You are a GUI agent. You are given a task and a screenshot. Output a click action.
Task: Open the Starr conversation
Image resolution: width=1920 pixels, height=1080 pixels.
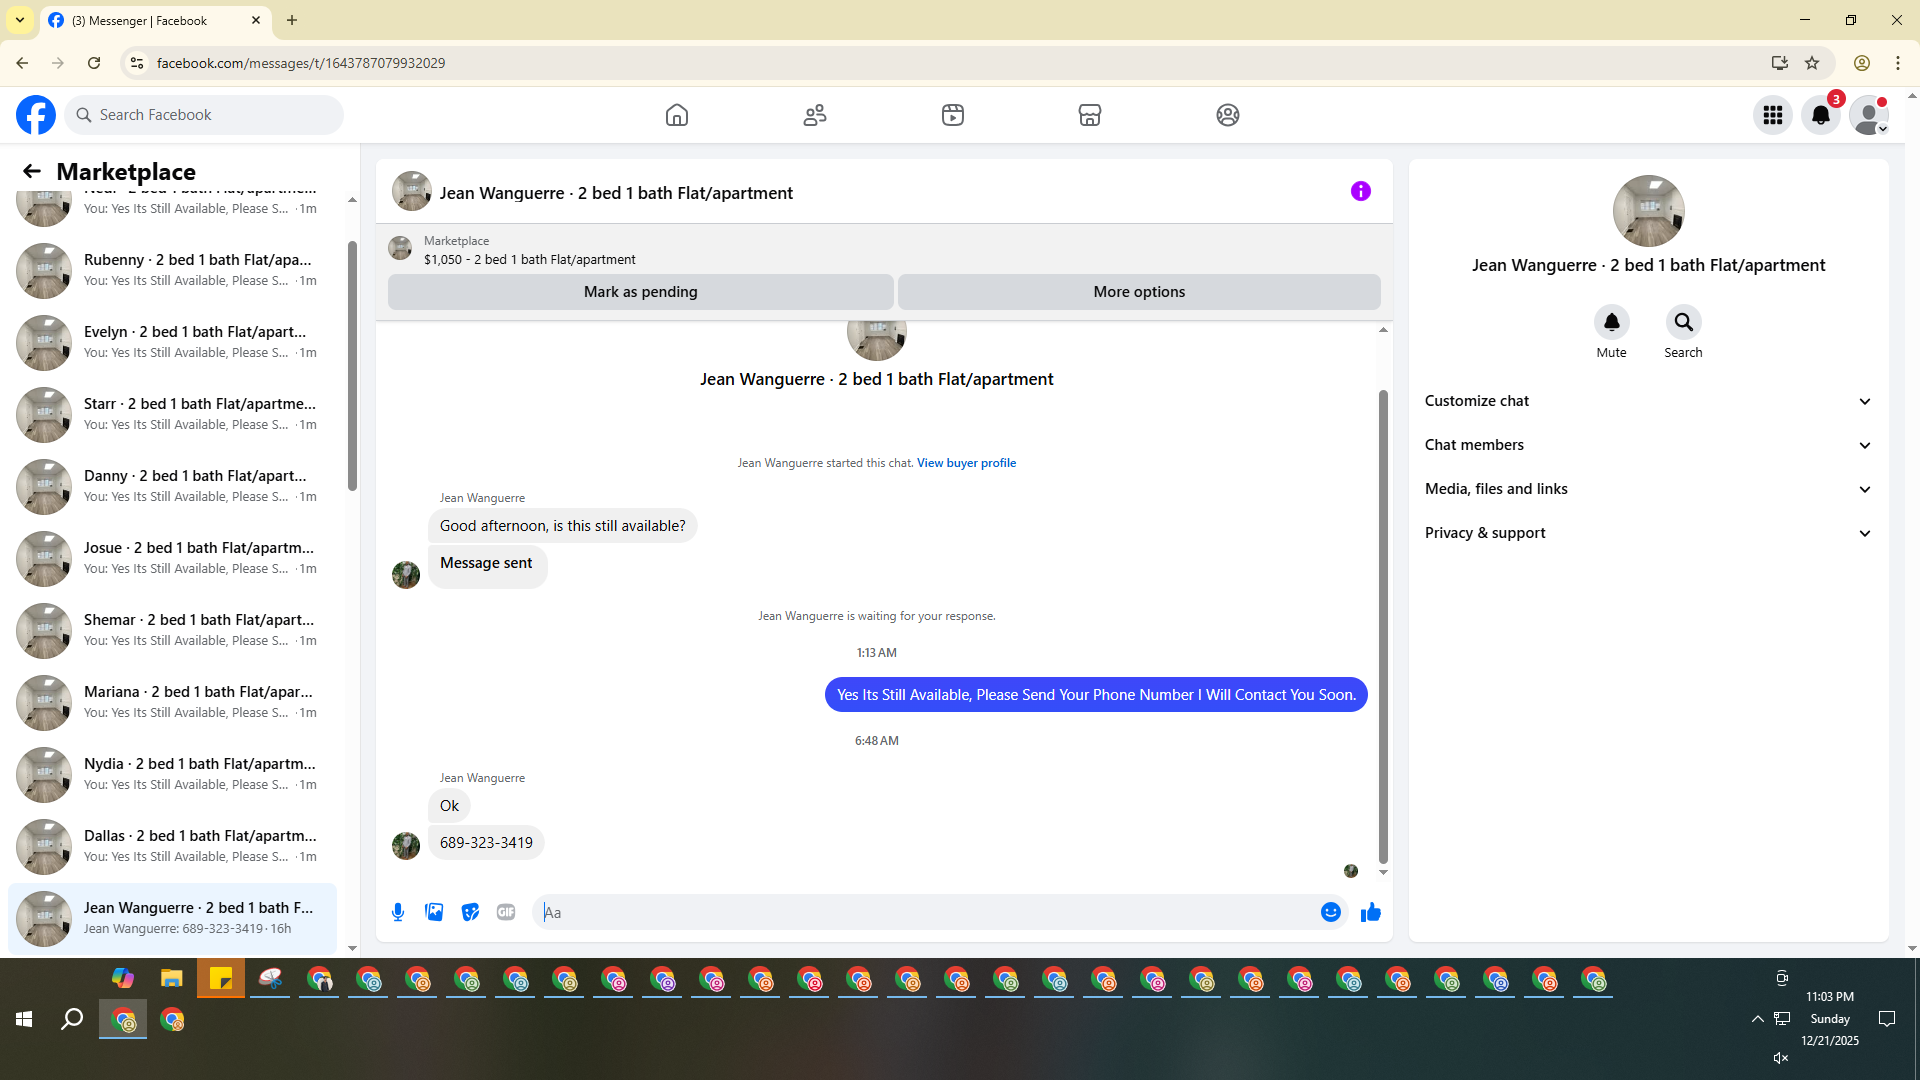[x=172, y=415]
